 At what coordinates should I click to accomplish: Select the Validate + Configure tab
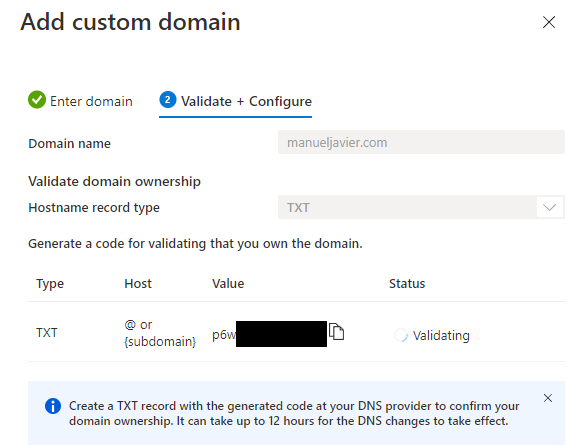tap(235, 101)
